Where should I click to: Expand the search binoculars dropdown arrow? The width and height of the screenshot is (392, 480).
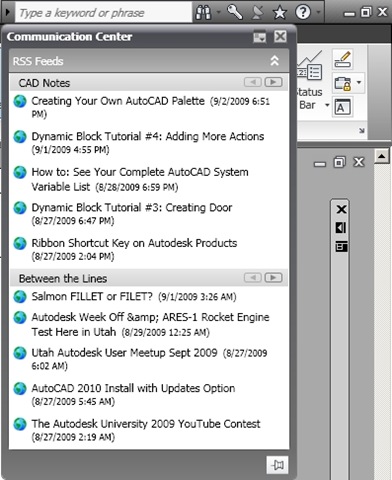[x=219, y=13]
